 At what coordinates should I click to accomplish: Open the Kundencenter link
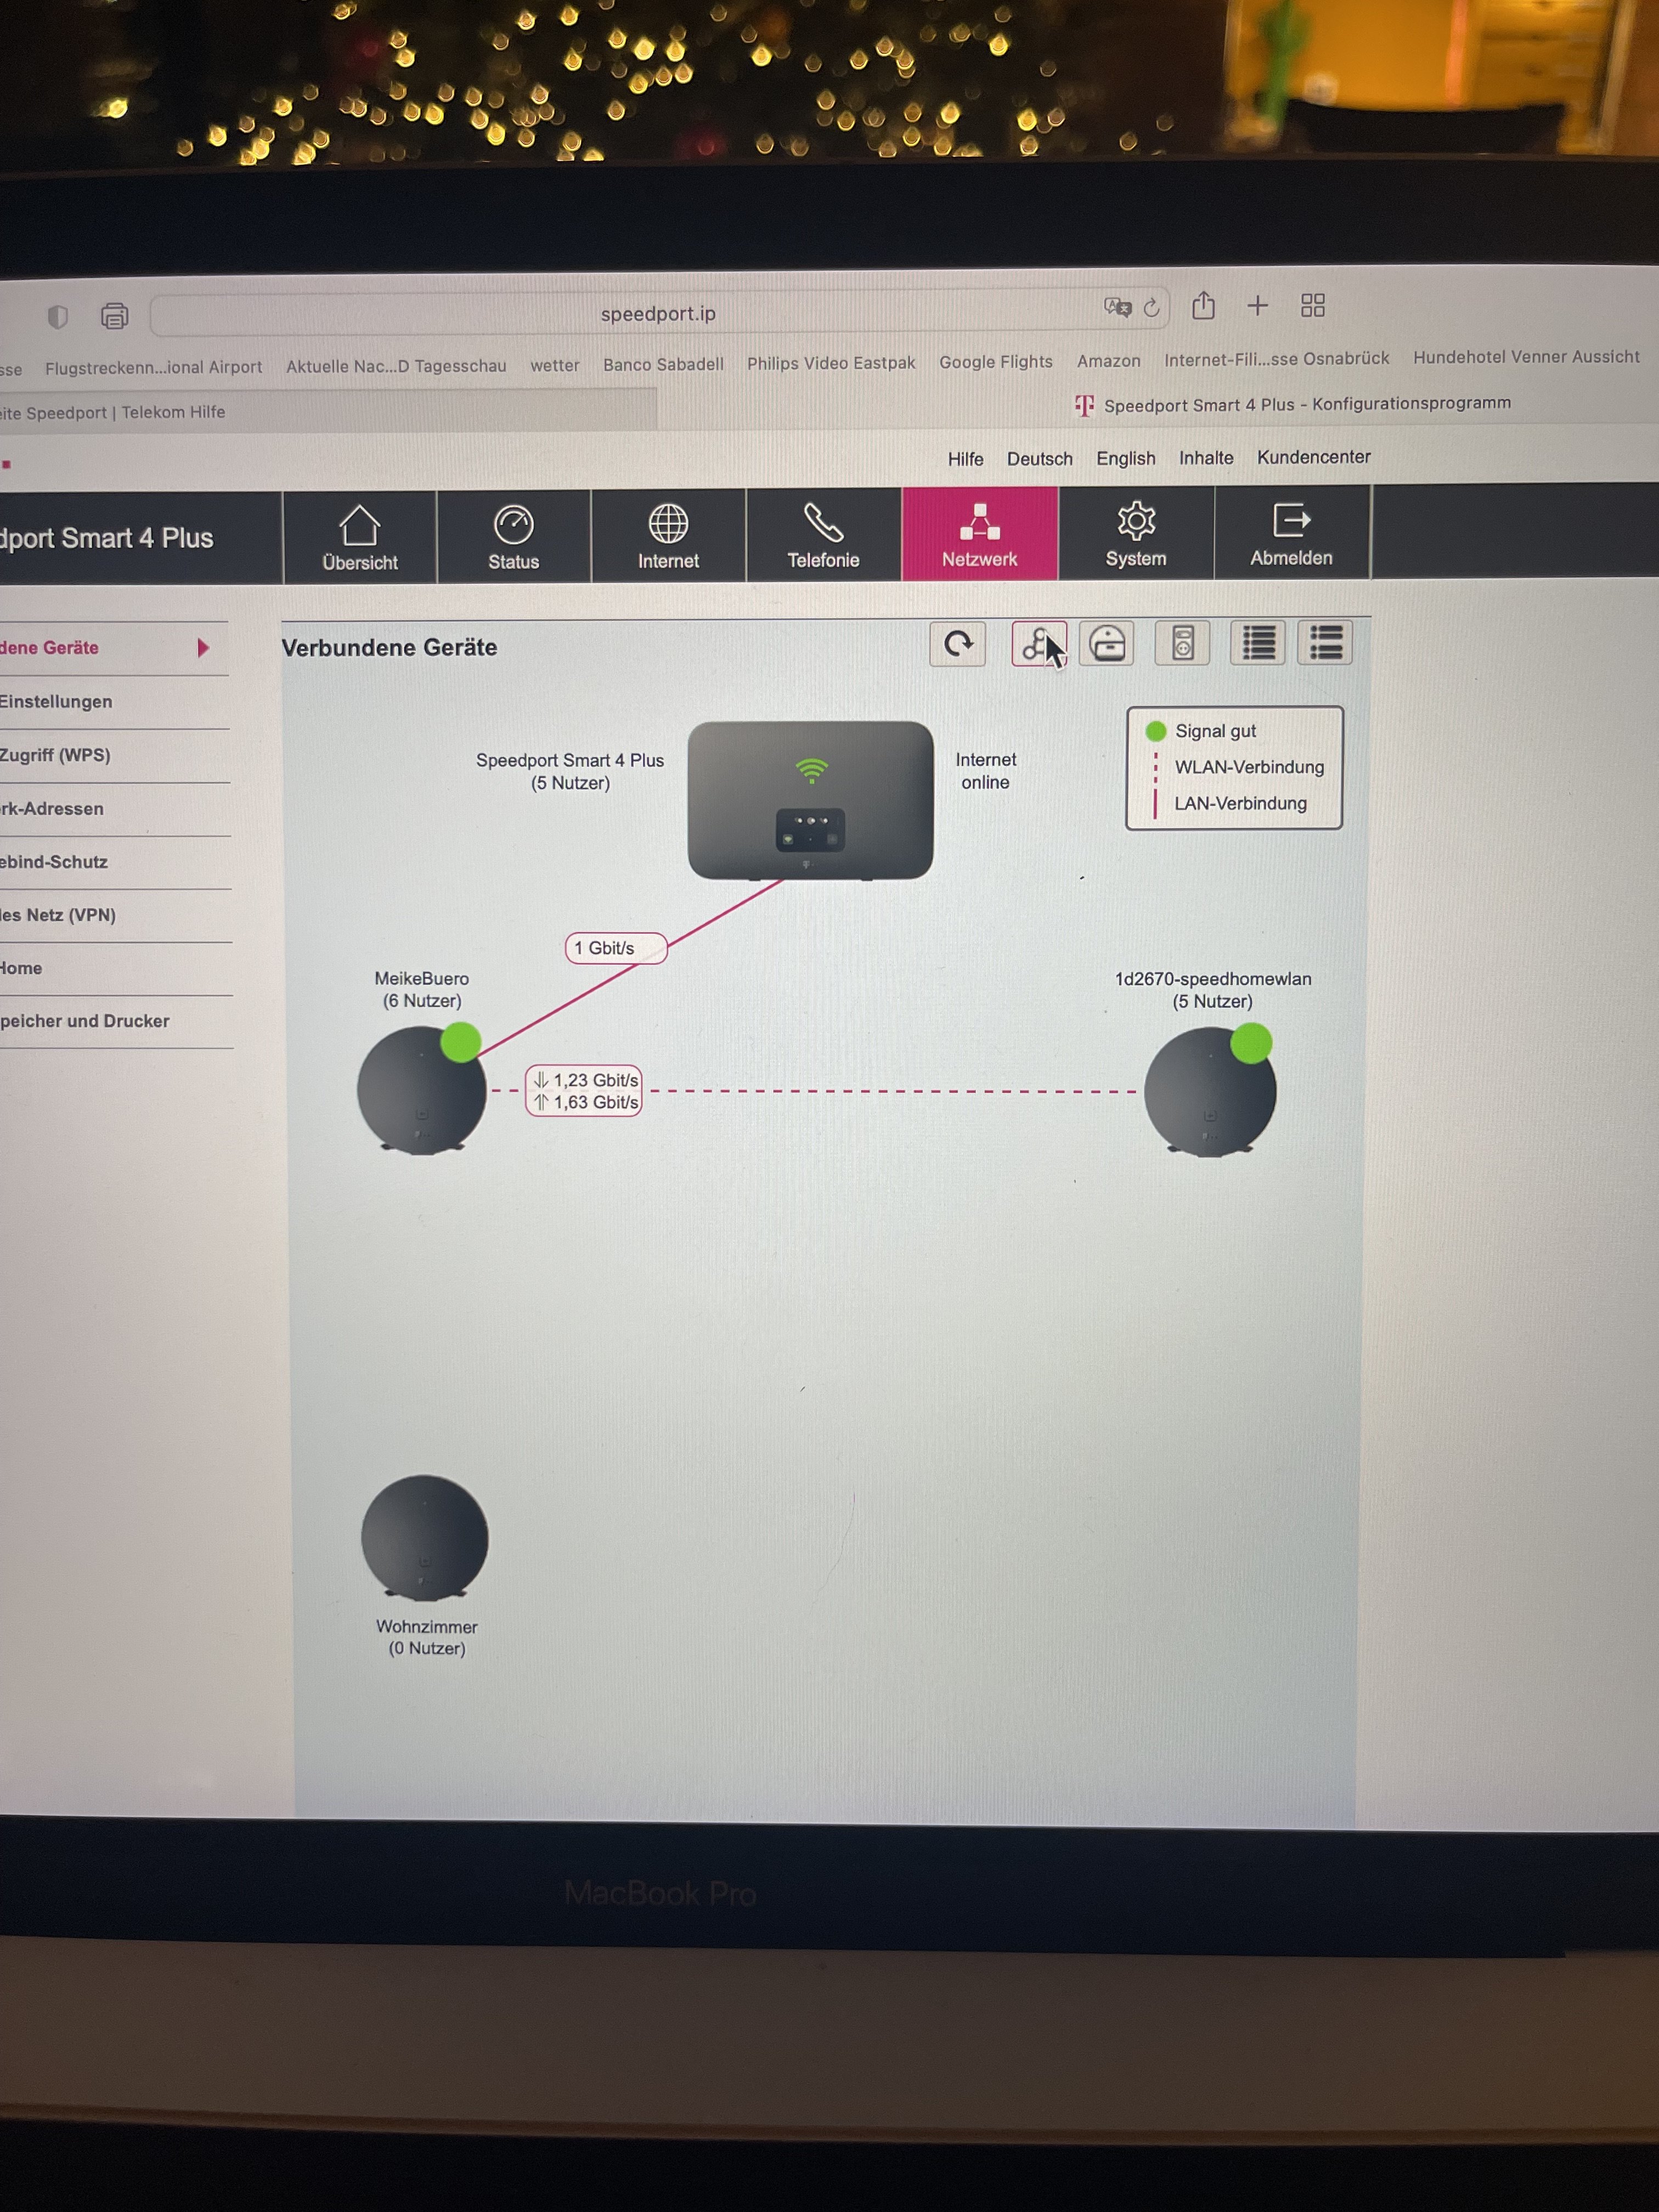[1313, 457]
